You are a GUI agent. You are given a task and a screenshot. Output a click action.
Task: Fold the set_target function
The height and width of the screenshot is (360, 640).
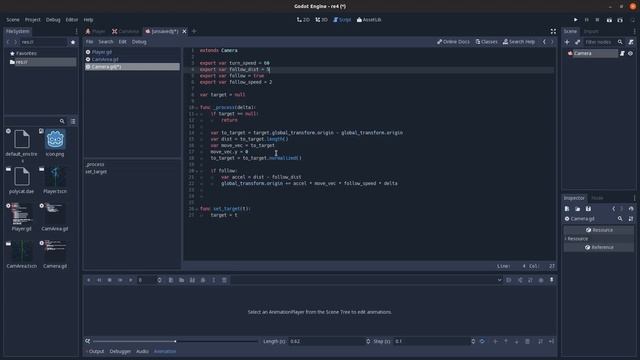click(197, 209)
